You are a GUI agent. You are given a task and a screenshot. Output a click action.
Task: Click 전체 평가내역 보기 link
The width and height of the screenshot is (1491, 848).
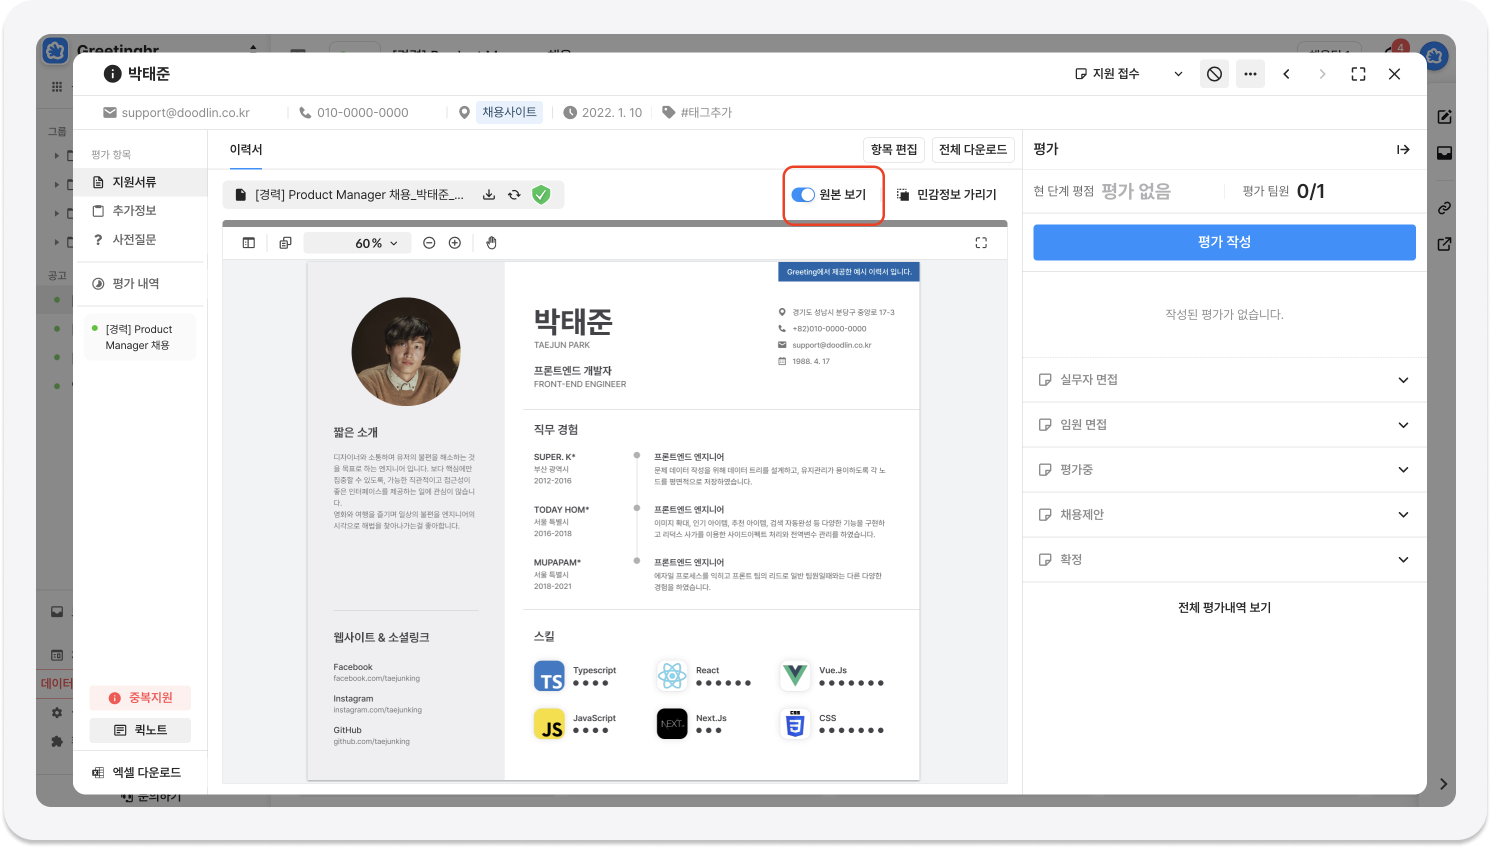click(1224, 608)
